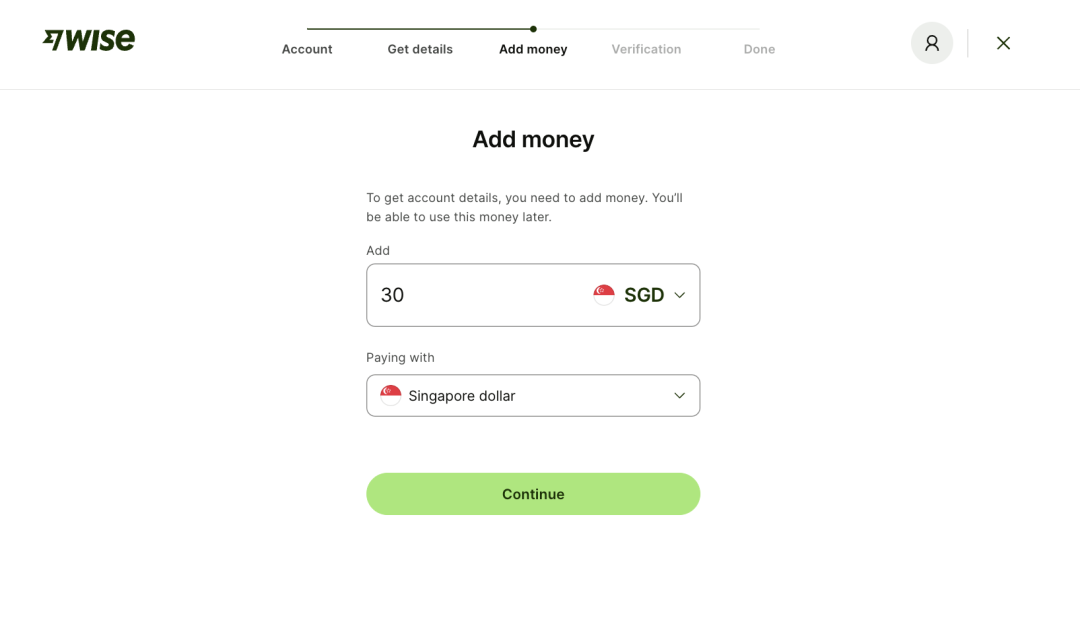Screen dimensions: 1080x622
Task: Open the user profile icon
Action: coord(931,43)
